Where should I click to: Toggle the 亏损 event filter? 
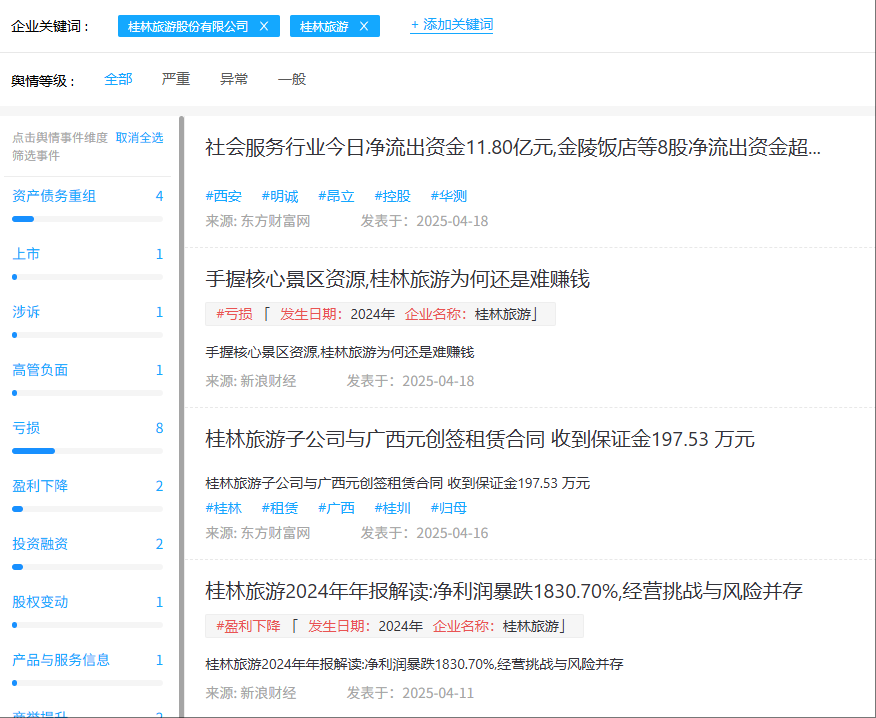(27, 428)
